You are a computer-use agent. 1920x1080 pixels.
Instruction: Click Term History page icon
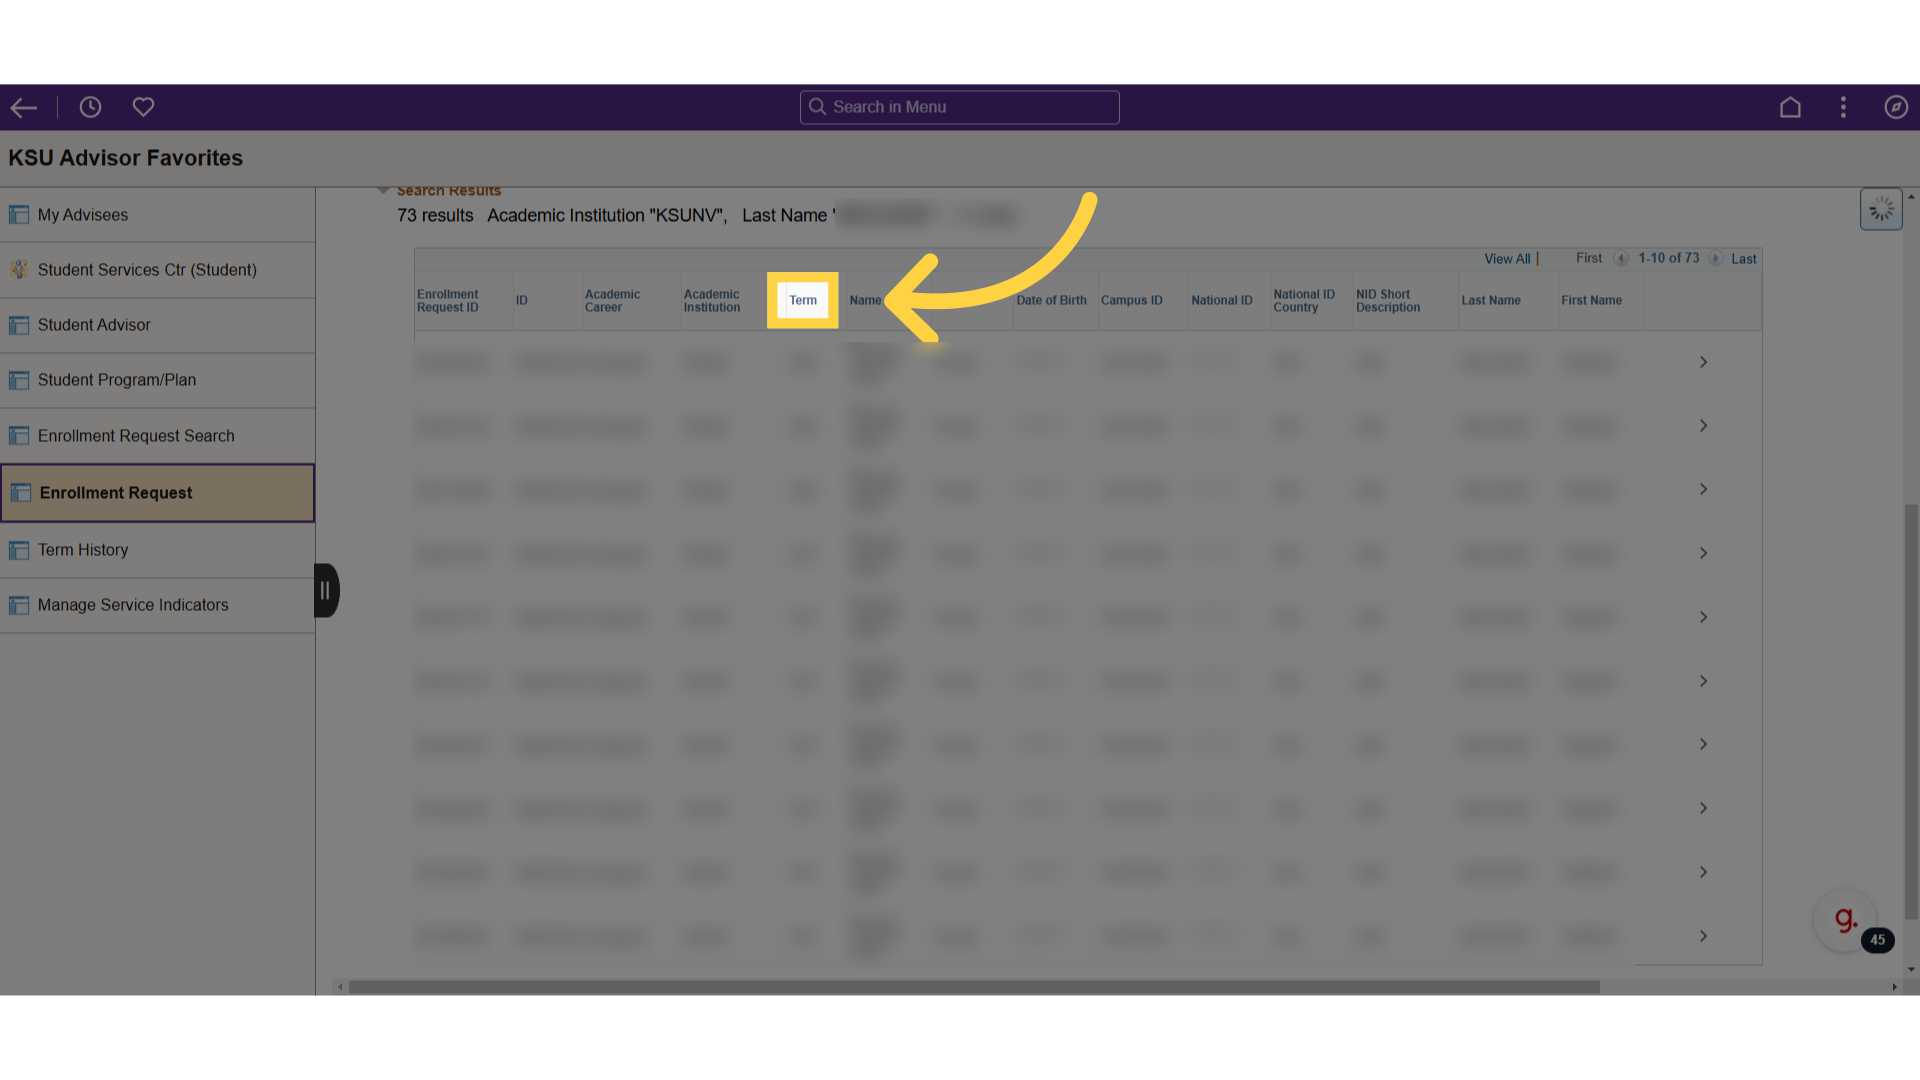pos(19,550)
